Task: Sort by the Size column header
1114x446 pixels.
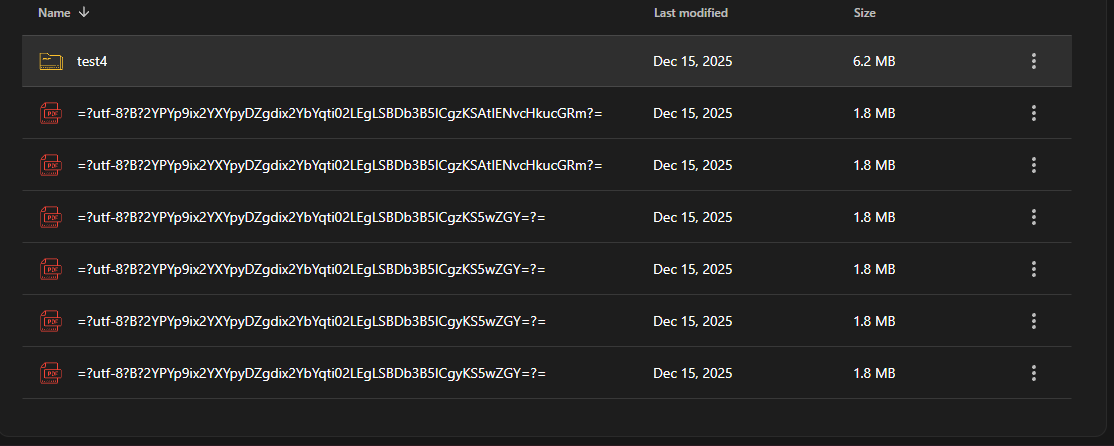Action: click(x=865, y=13)
